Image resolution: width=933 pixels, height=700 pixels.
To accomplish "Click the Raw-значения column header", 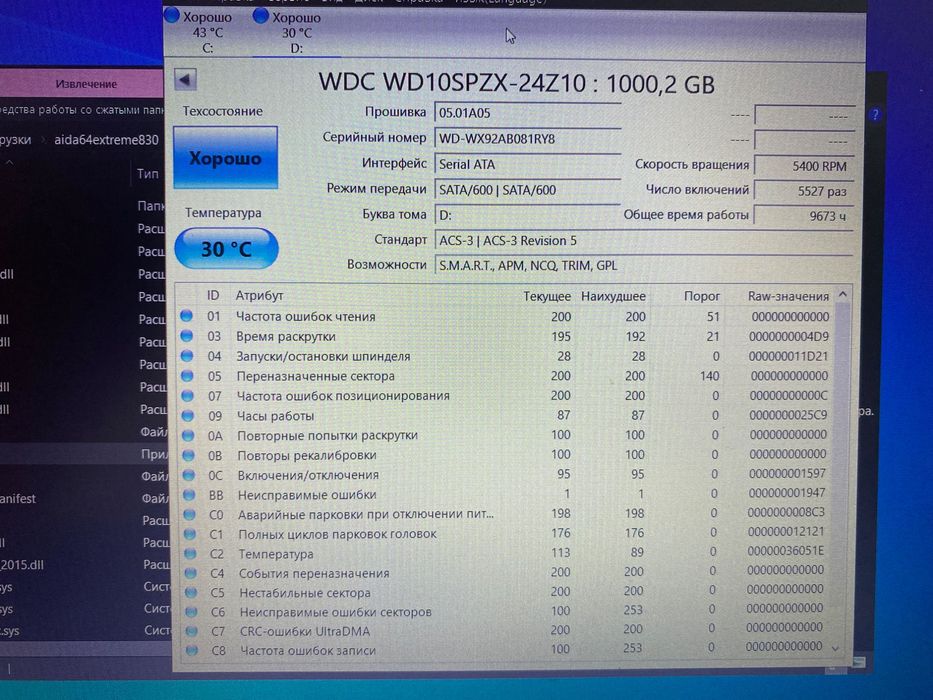I will [788, 296].
